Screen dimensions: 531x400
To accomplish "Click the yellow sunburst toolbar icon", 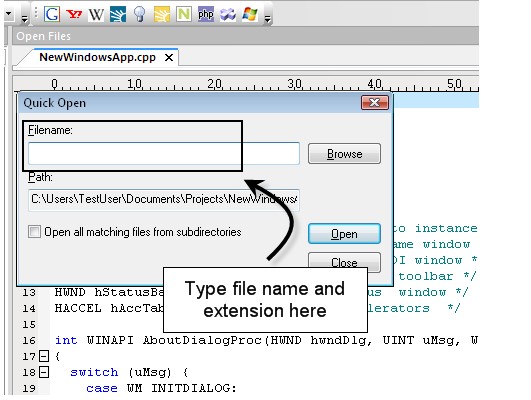I will tap(162, 15).
